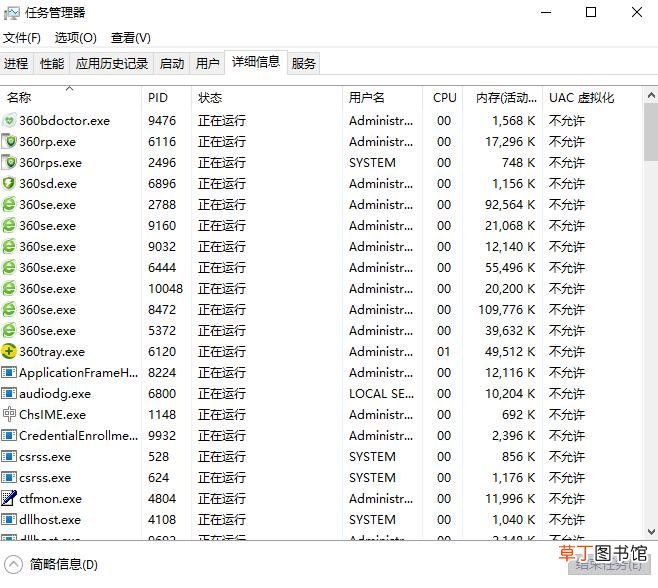Click the LOCAL SE... user name cell
Screen dimensions: 658x588
pos(381,394)
